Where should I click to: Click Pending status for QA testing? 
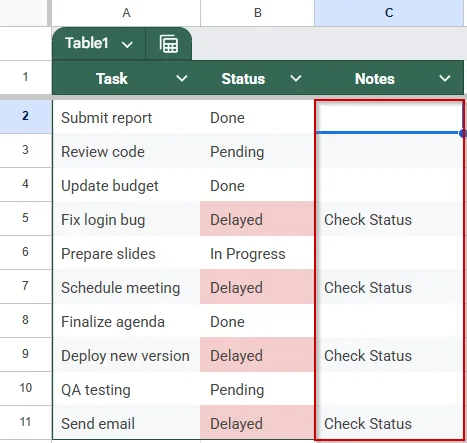point(257,389)
